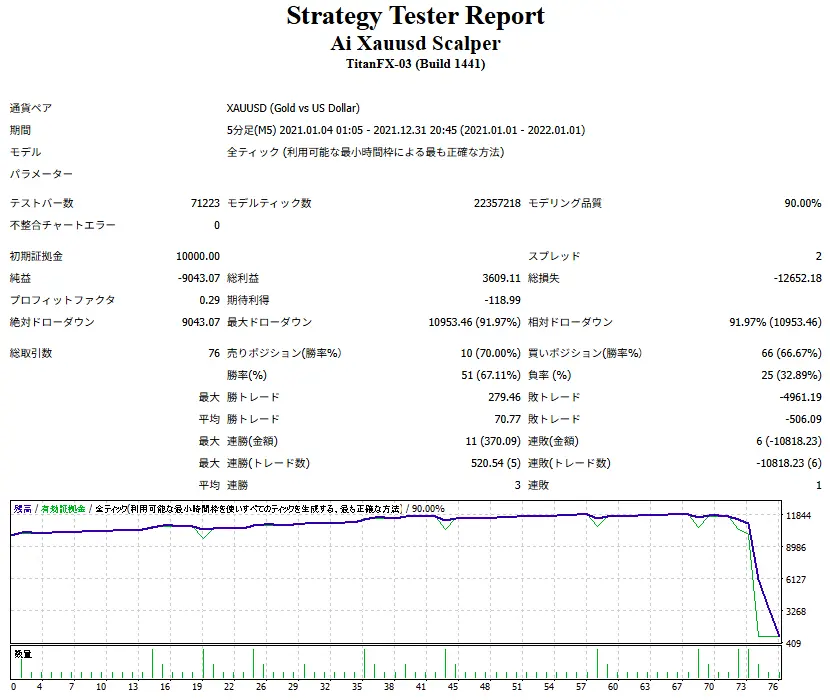The image size is (830, 700).
Task: Open the モデル row showing 全ティック method
Action: 30,152
